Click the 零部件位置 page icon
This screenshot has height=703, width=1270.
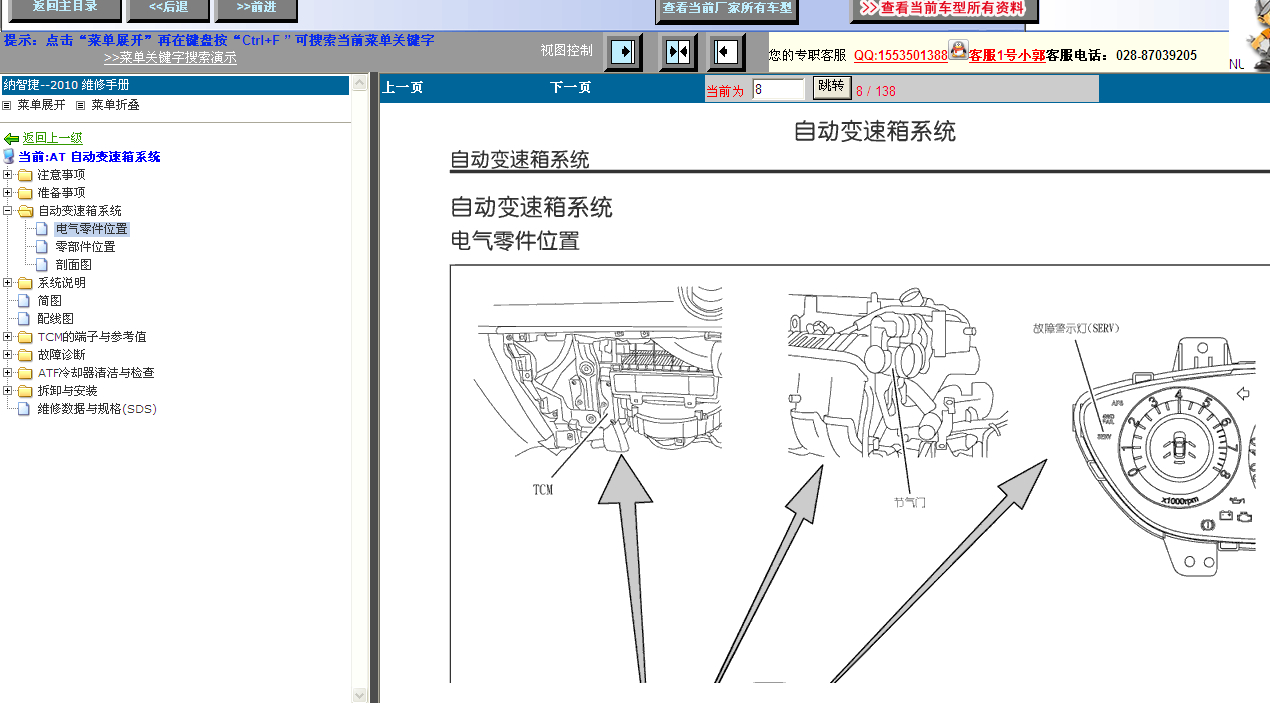(x=42, y=247)
